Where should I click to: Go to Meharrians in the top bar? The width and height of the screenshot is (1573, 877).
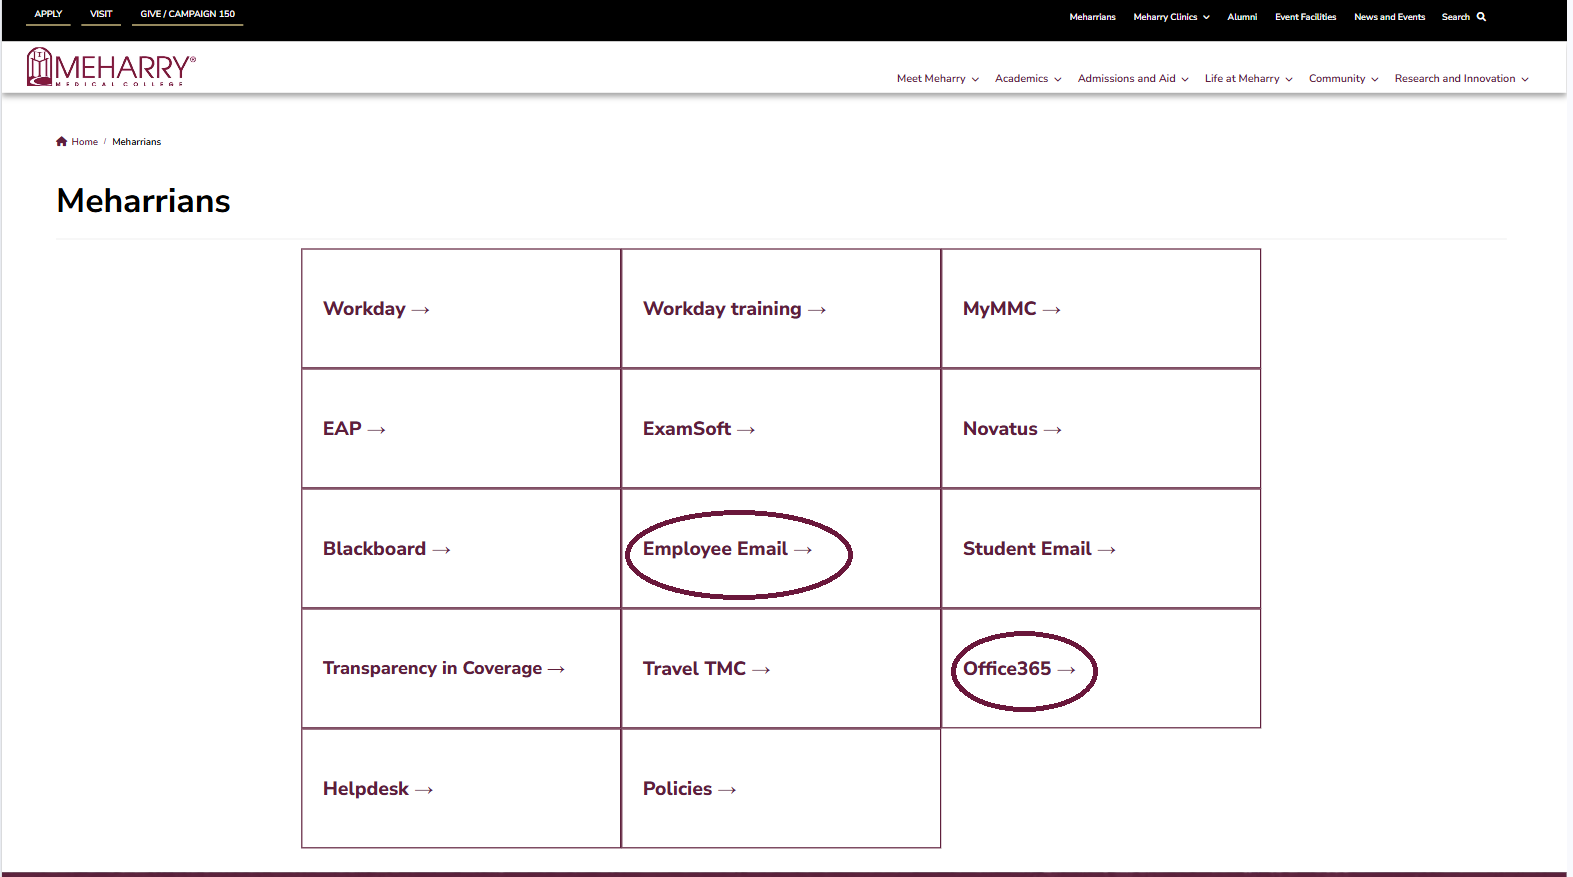pyautogui.click(x=1092, y=17)
